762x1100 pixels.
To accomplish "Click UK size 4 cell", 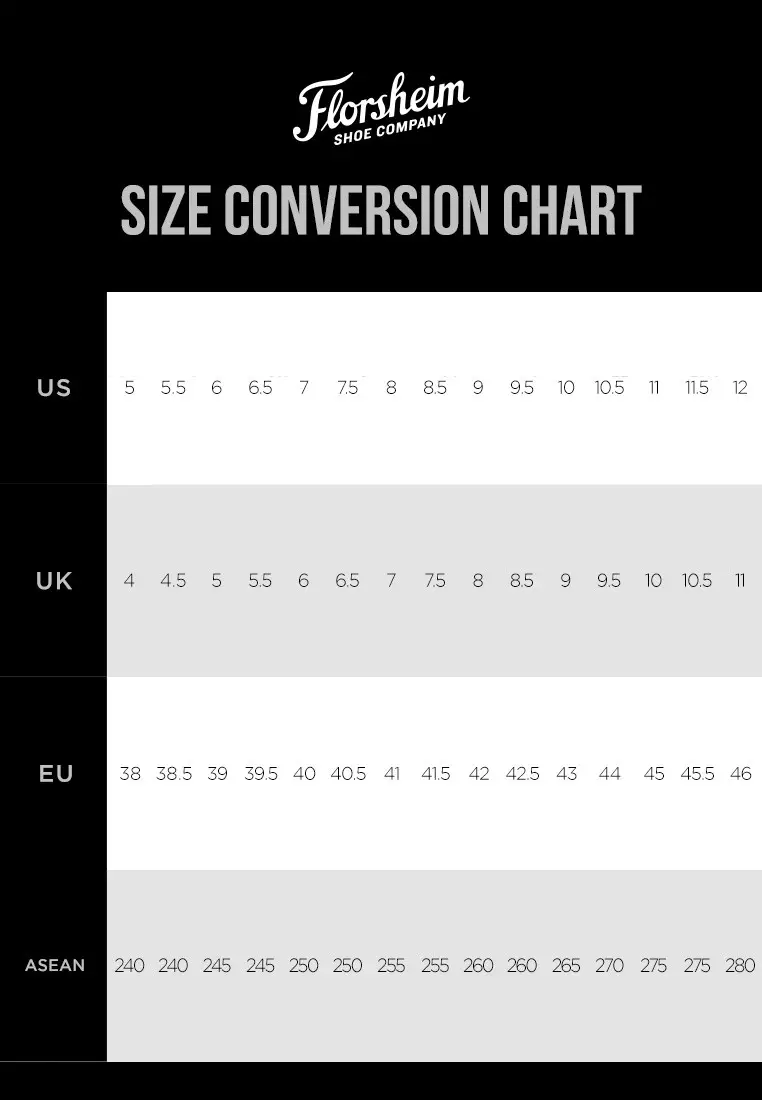I will click(129, 581).
